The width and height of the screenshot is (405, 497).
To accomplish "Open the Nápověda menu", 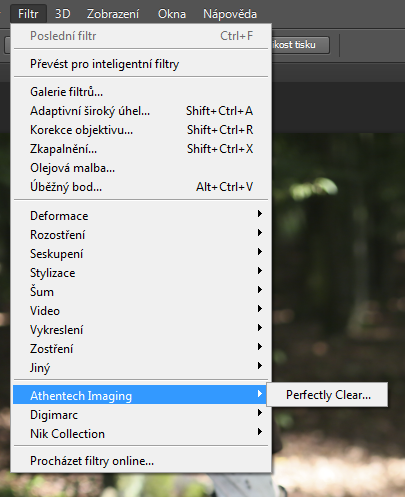I will click(x=230, y=14).
